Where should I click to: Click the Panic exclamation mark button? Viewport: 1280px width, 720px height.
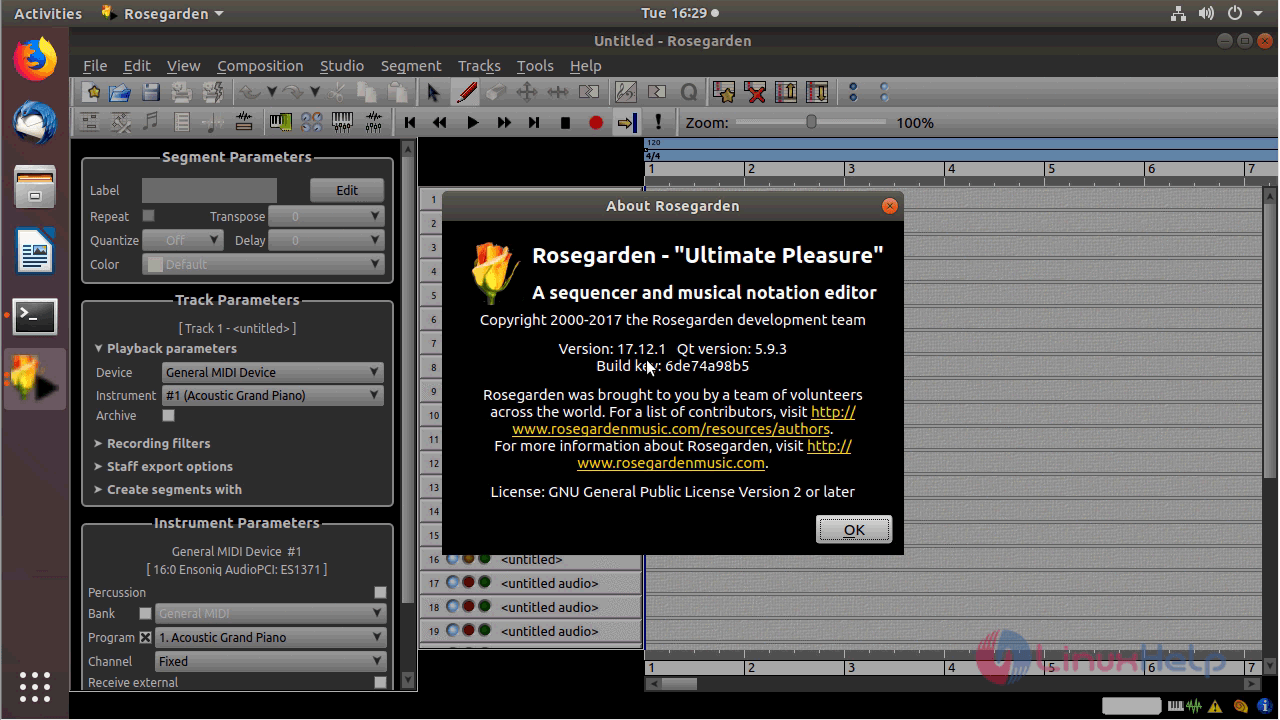tap(658, 122)
